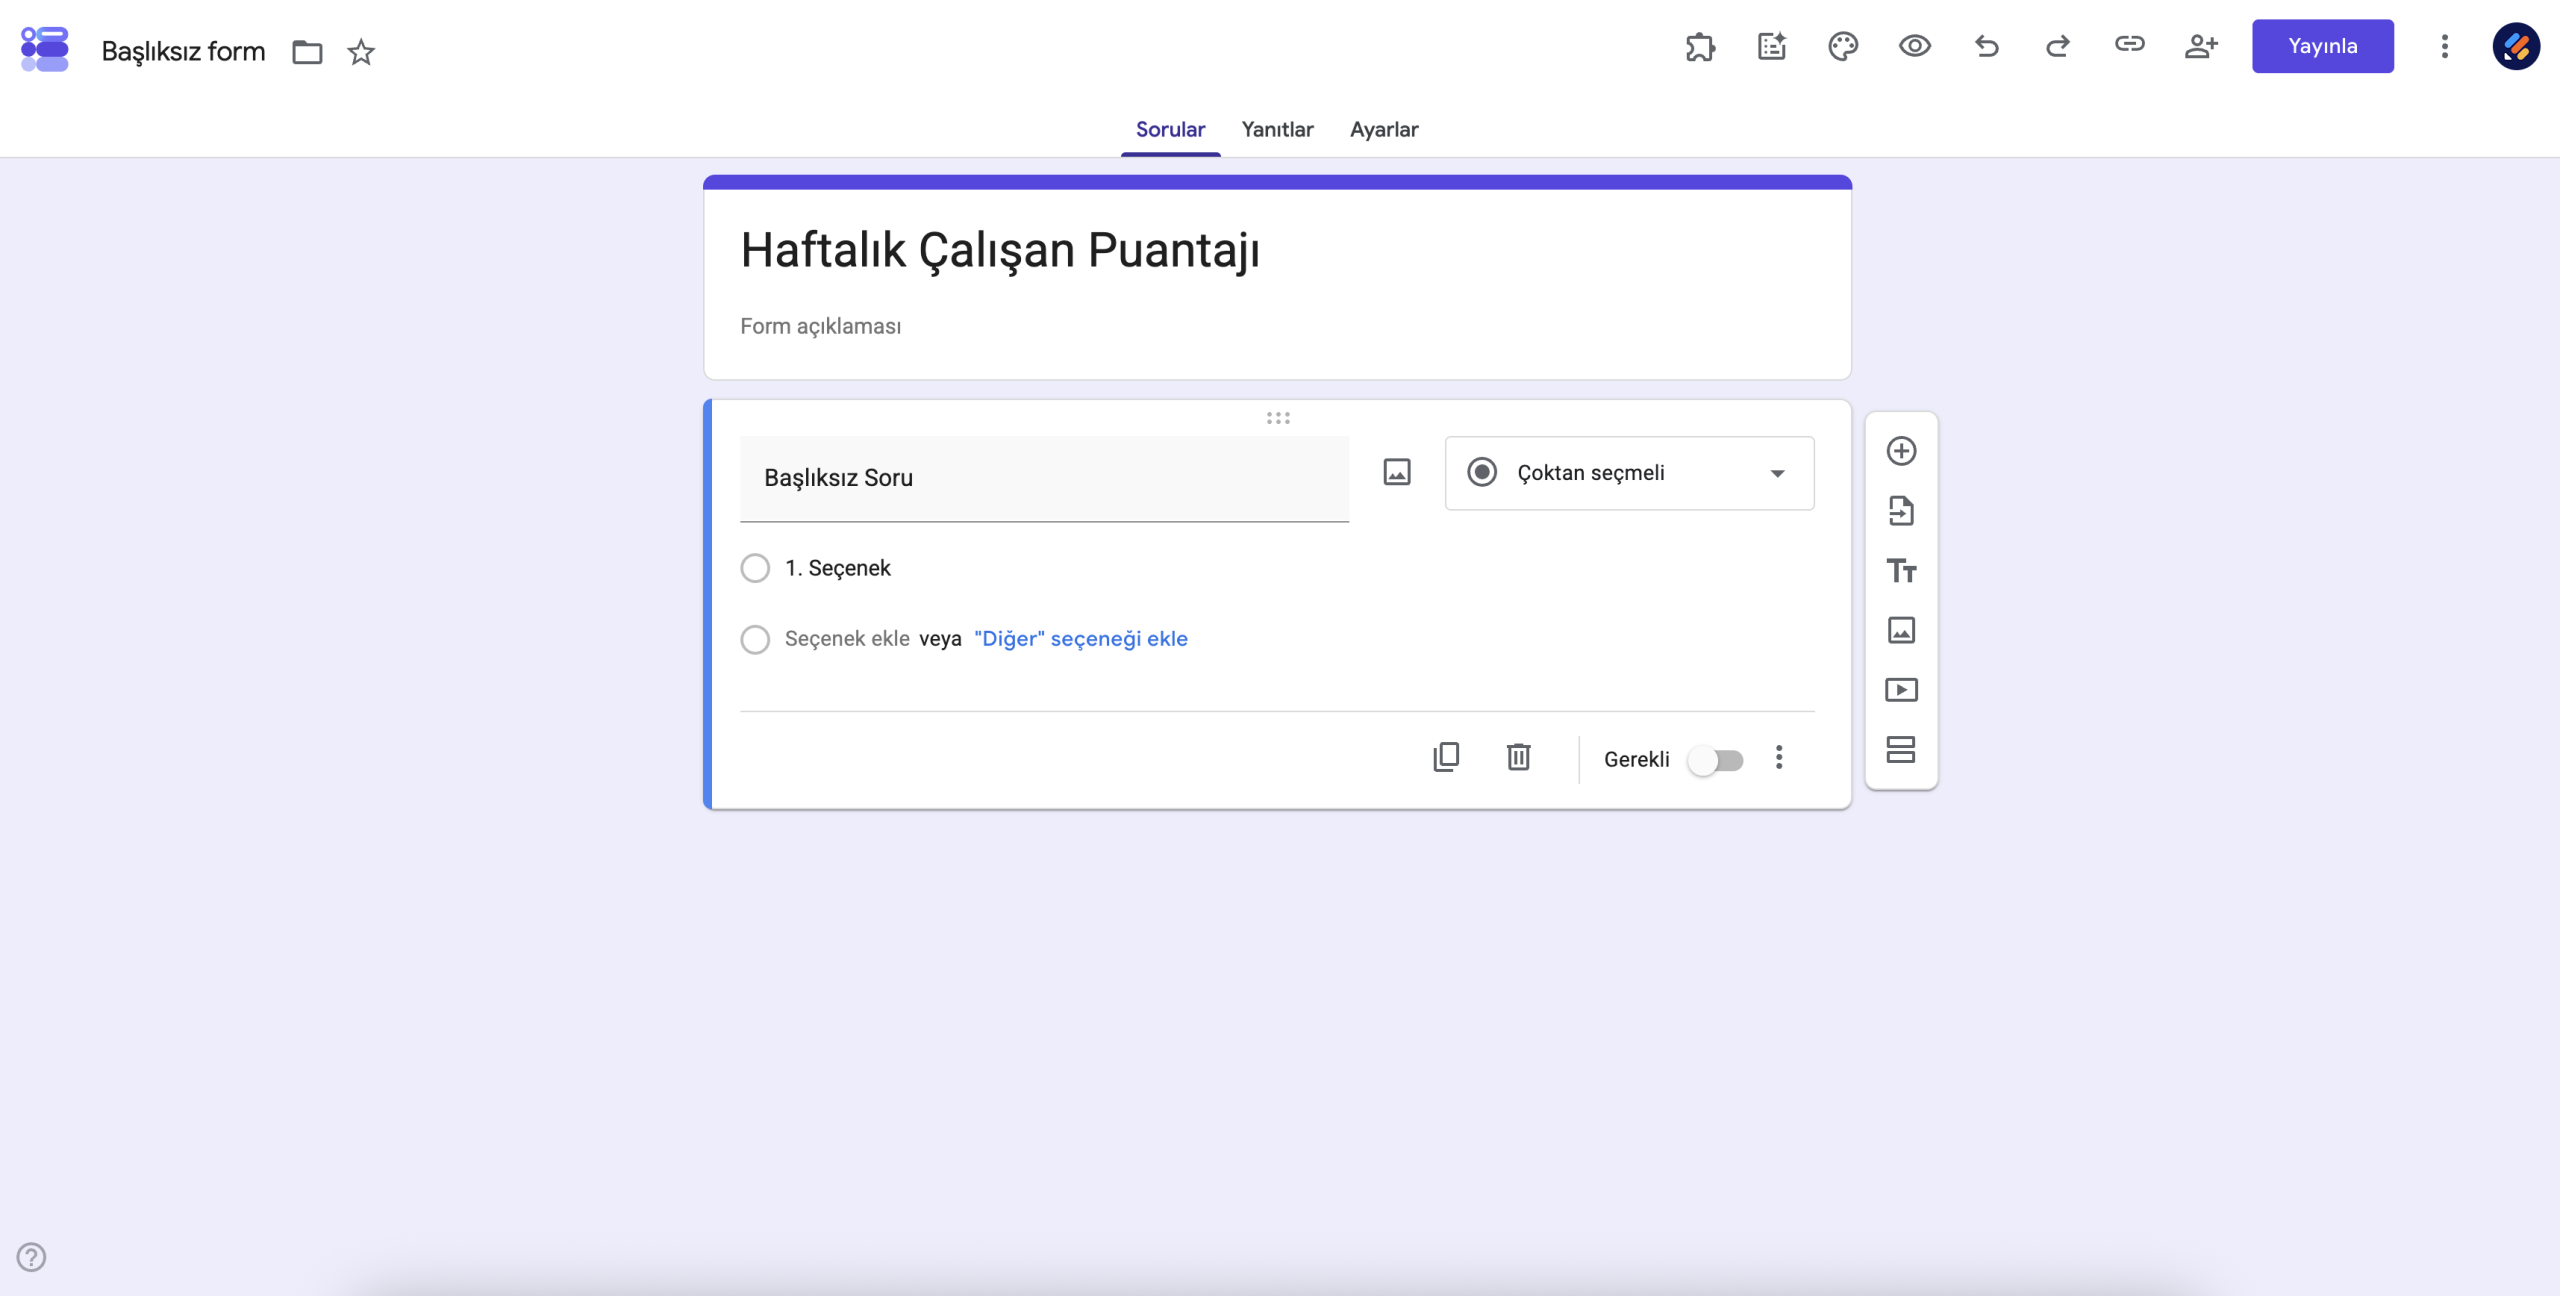Open the Çoktan seçmeli question type dropdown

pyautogui.click(x=1629, y=473)
